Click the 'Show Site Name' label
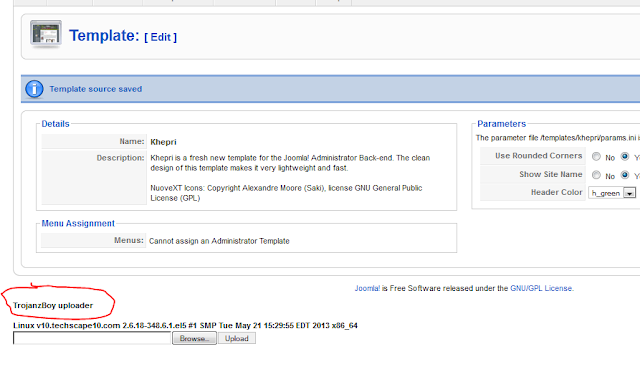The height and width of the screenshot is (377, 640). (x=551, y=174)
